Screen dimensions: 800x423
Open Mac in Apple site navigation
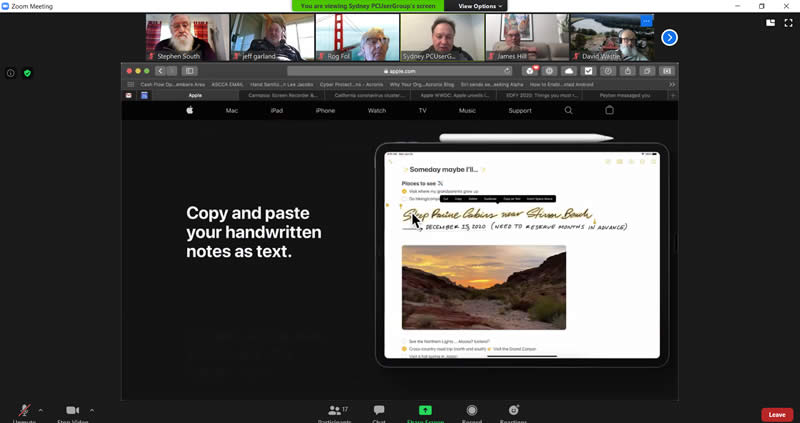(x=232, y=110)
